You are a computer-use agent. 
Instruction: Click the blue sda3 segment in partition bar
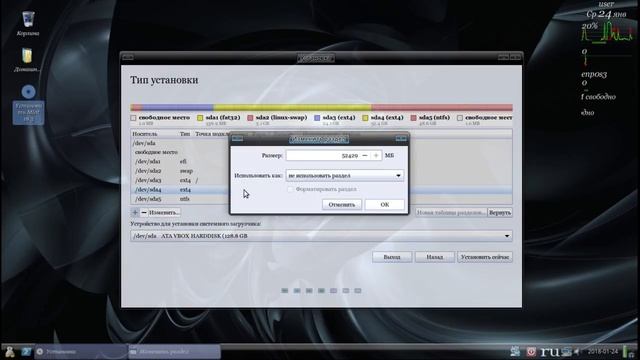pos(178,107)
